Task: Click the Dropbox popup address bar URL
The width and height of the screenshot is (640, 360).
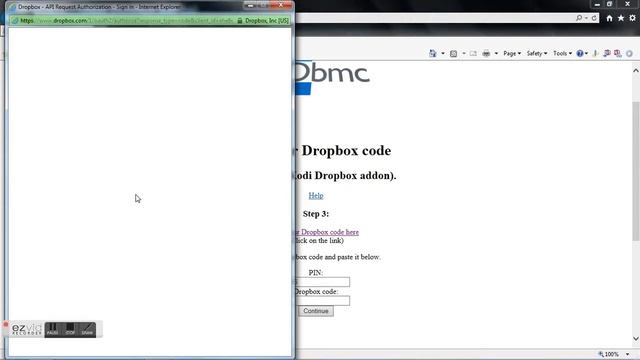Action: 127,20
